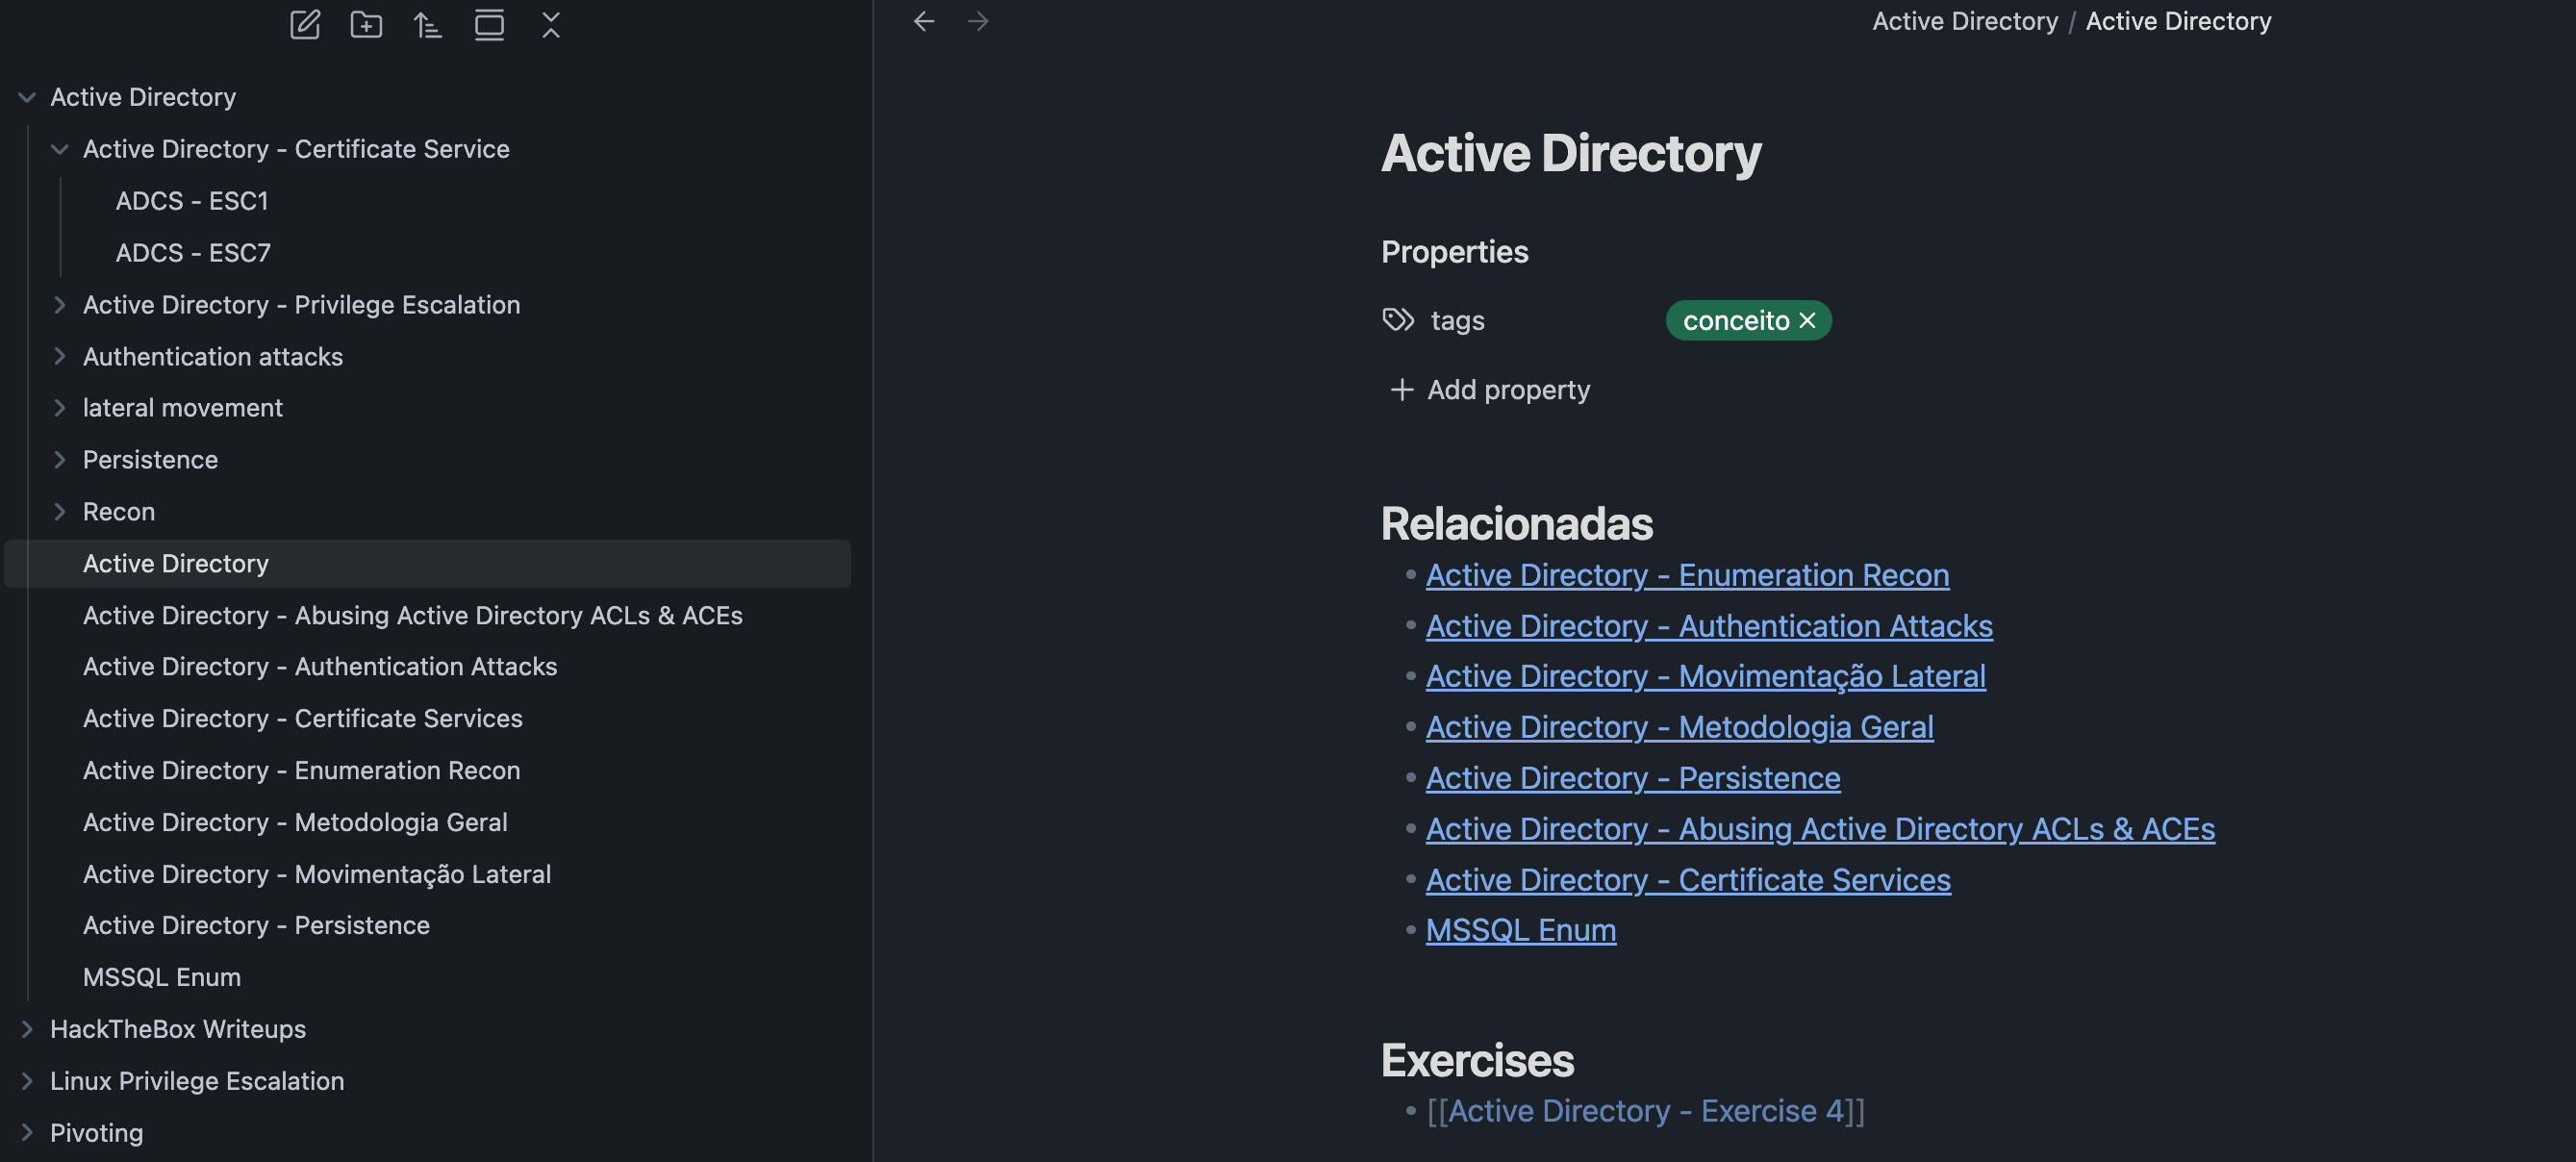Image resolution: width=2576 pixels, height=1162 pixels.
Task: Navigate forward with the right arrow
Action: (978, 21)
